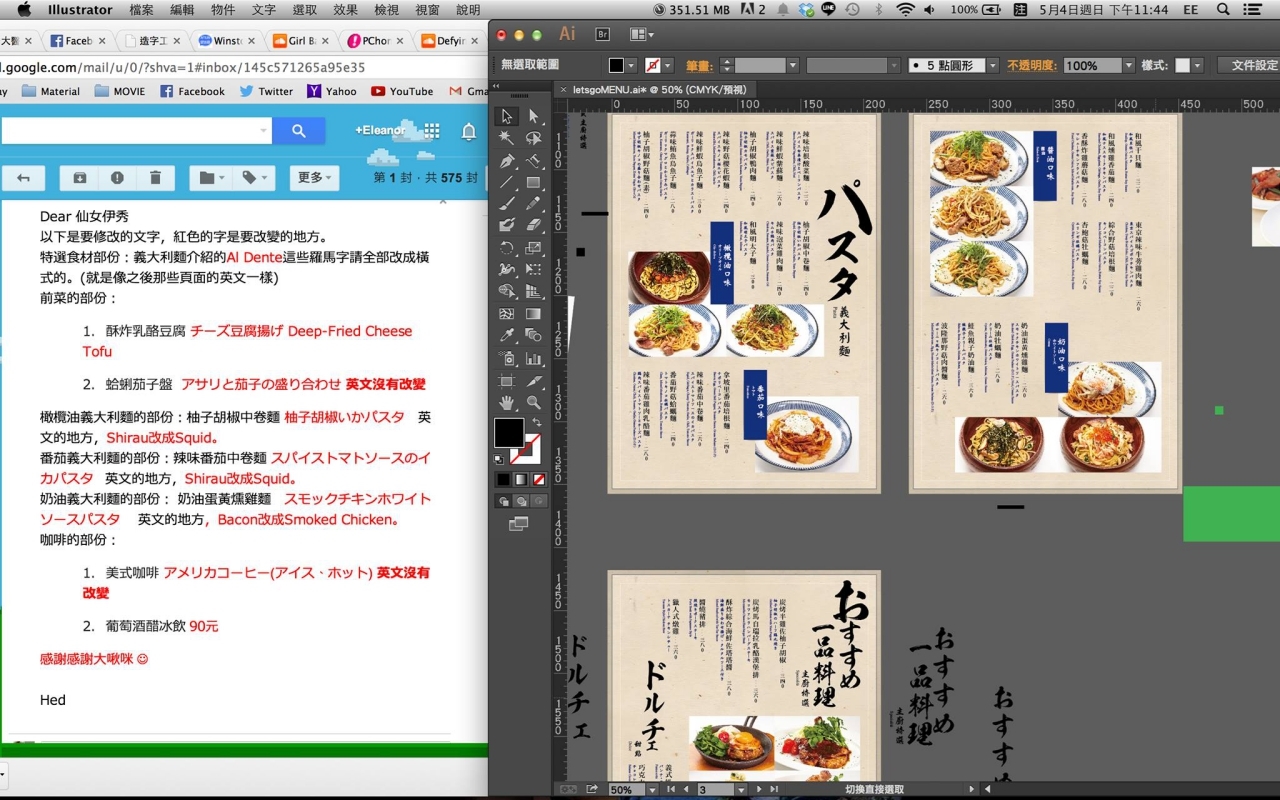Choose the Eraser tool
The image size is (1280, 800).
click(x=533, y=225)
